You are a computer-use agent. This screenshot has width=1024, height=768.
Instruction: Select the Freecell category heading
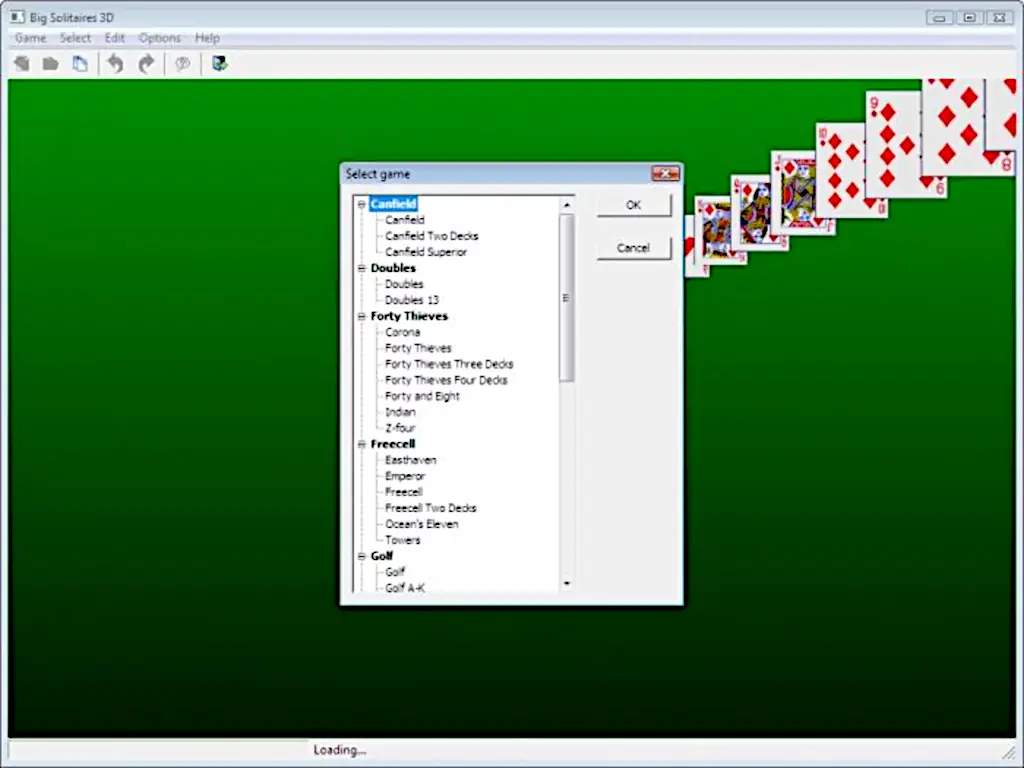click(393, 444)
